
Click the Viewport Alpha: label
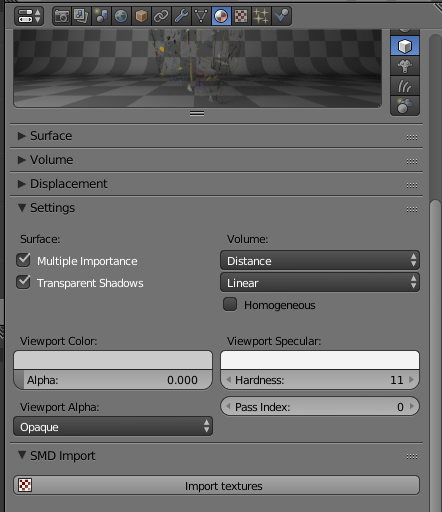click(x=59, y=407)
